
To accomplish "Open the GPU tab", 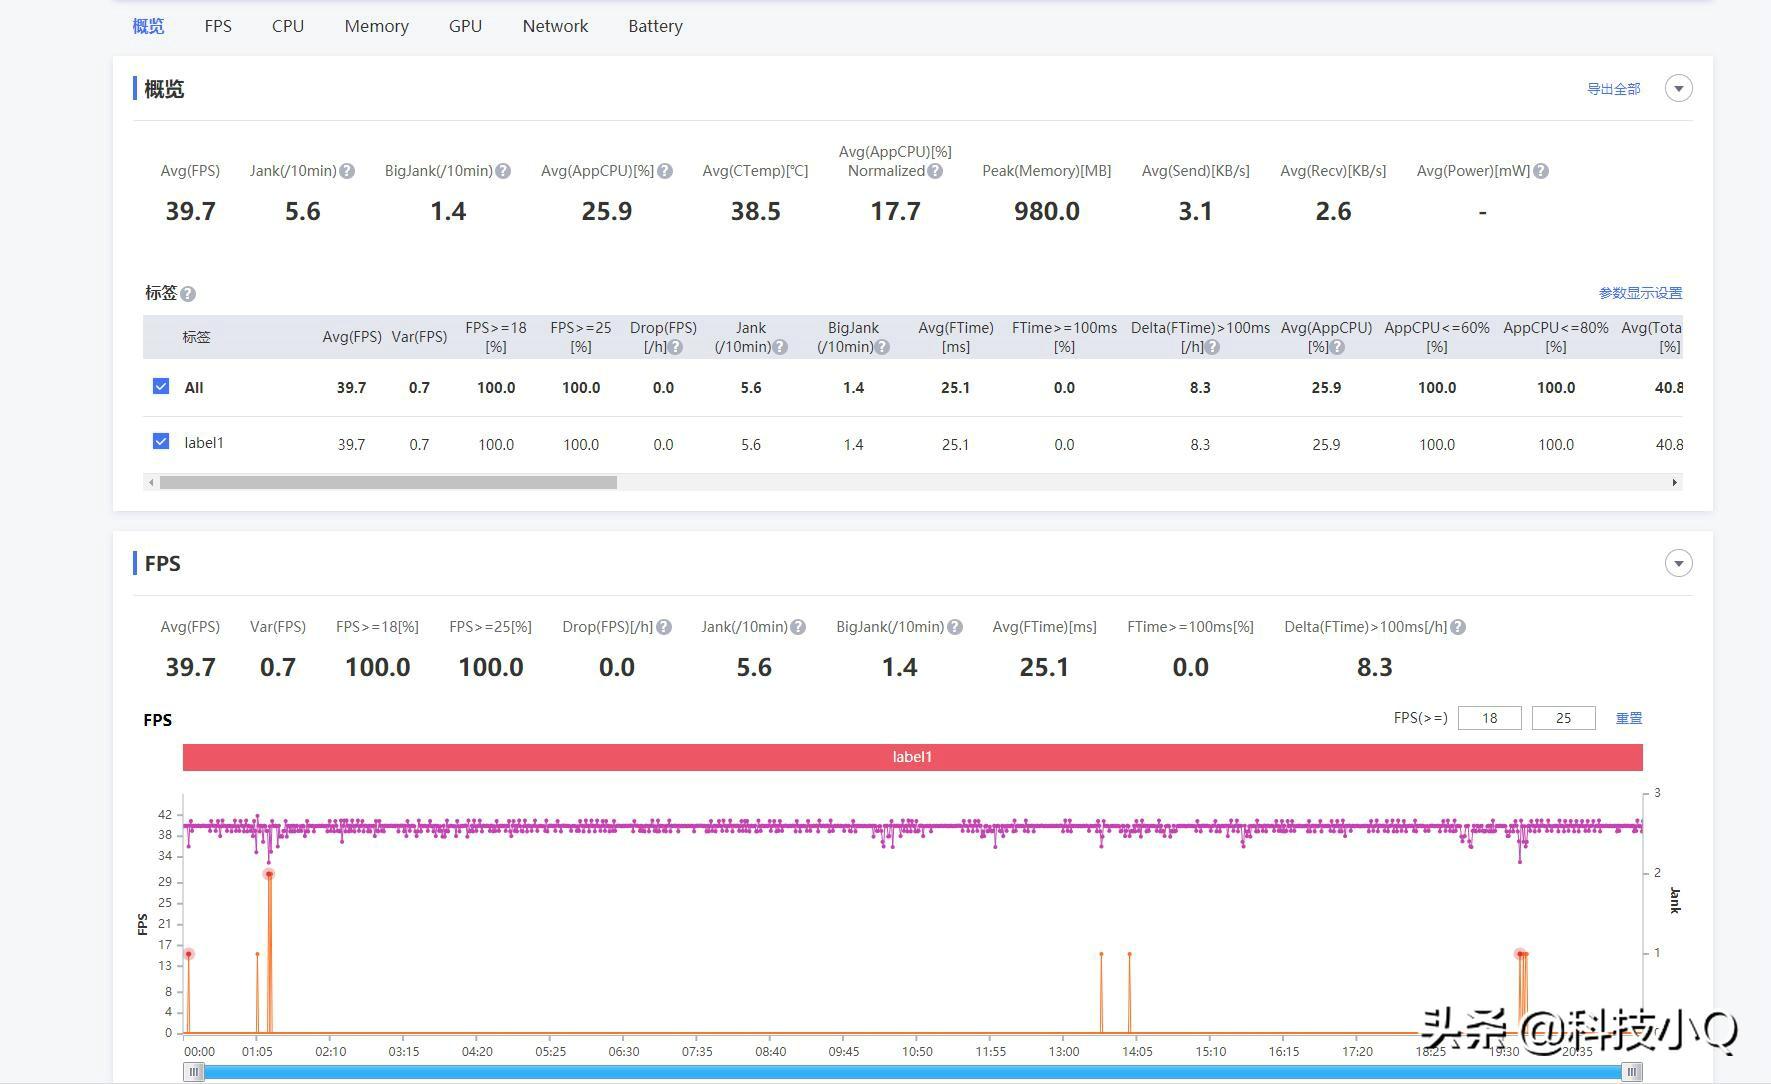I will (465, 26).
